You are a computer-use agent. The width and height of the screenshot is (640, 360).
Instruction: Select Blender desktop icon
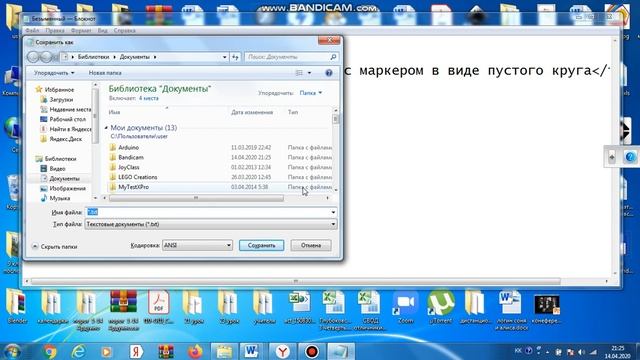(x=16, y=308)
